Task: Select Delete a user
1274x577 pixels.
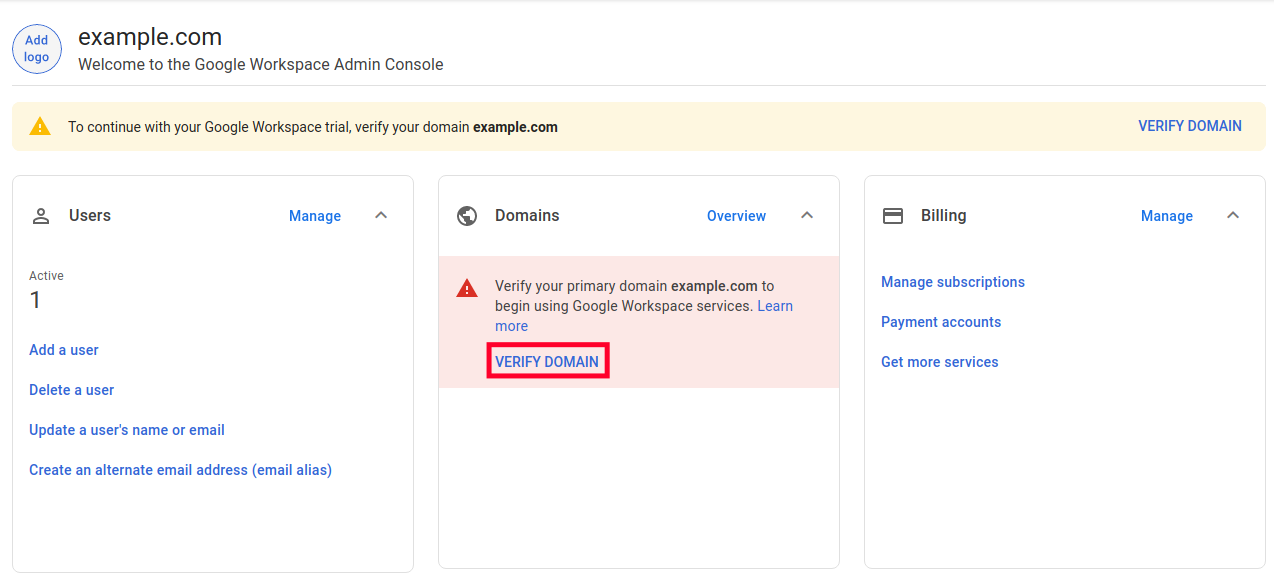Action: coord(72,390)
